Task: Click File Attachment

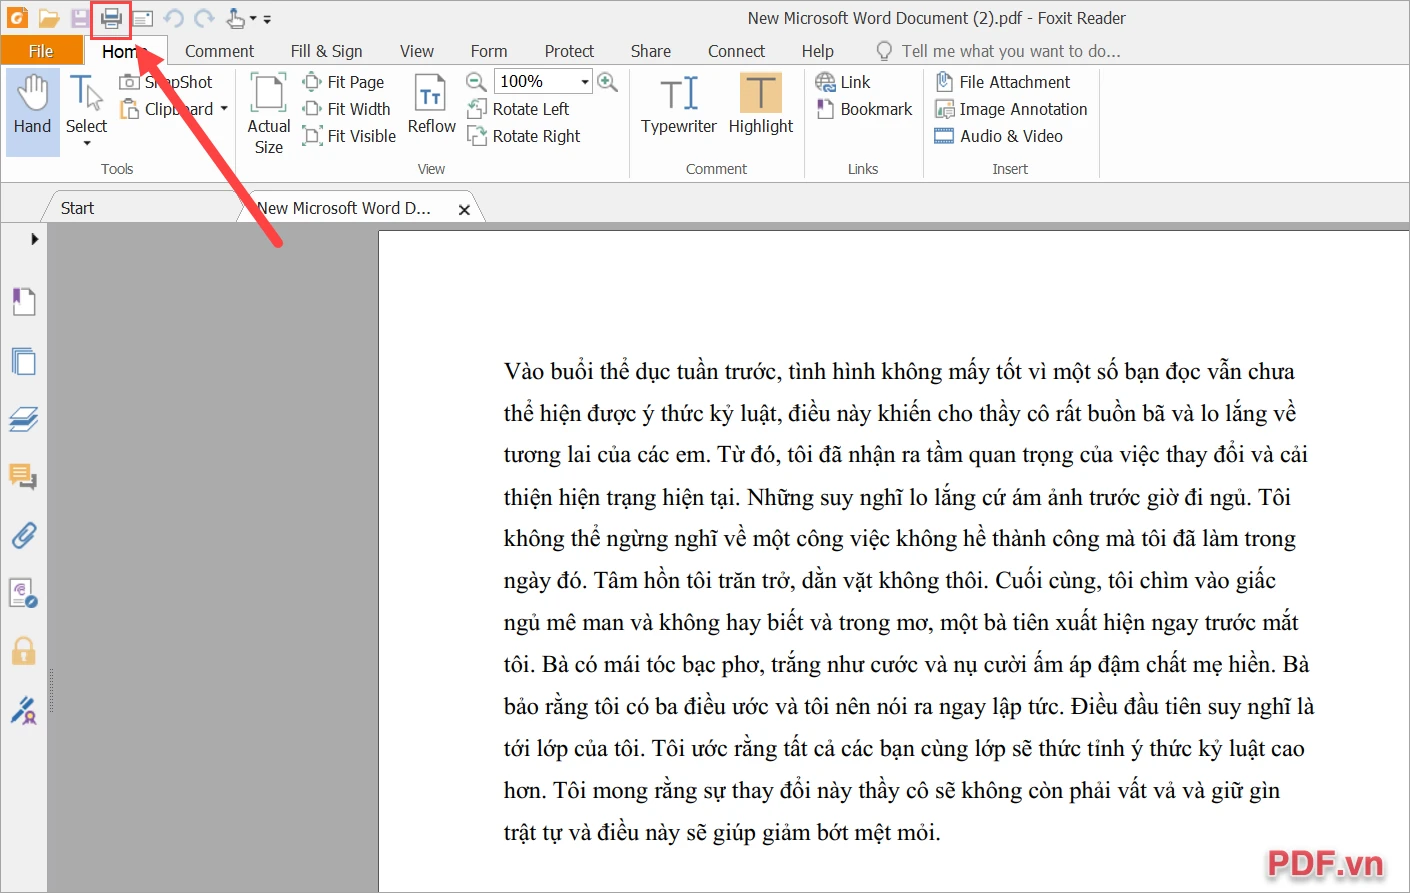Action: (1002, 82)
